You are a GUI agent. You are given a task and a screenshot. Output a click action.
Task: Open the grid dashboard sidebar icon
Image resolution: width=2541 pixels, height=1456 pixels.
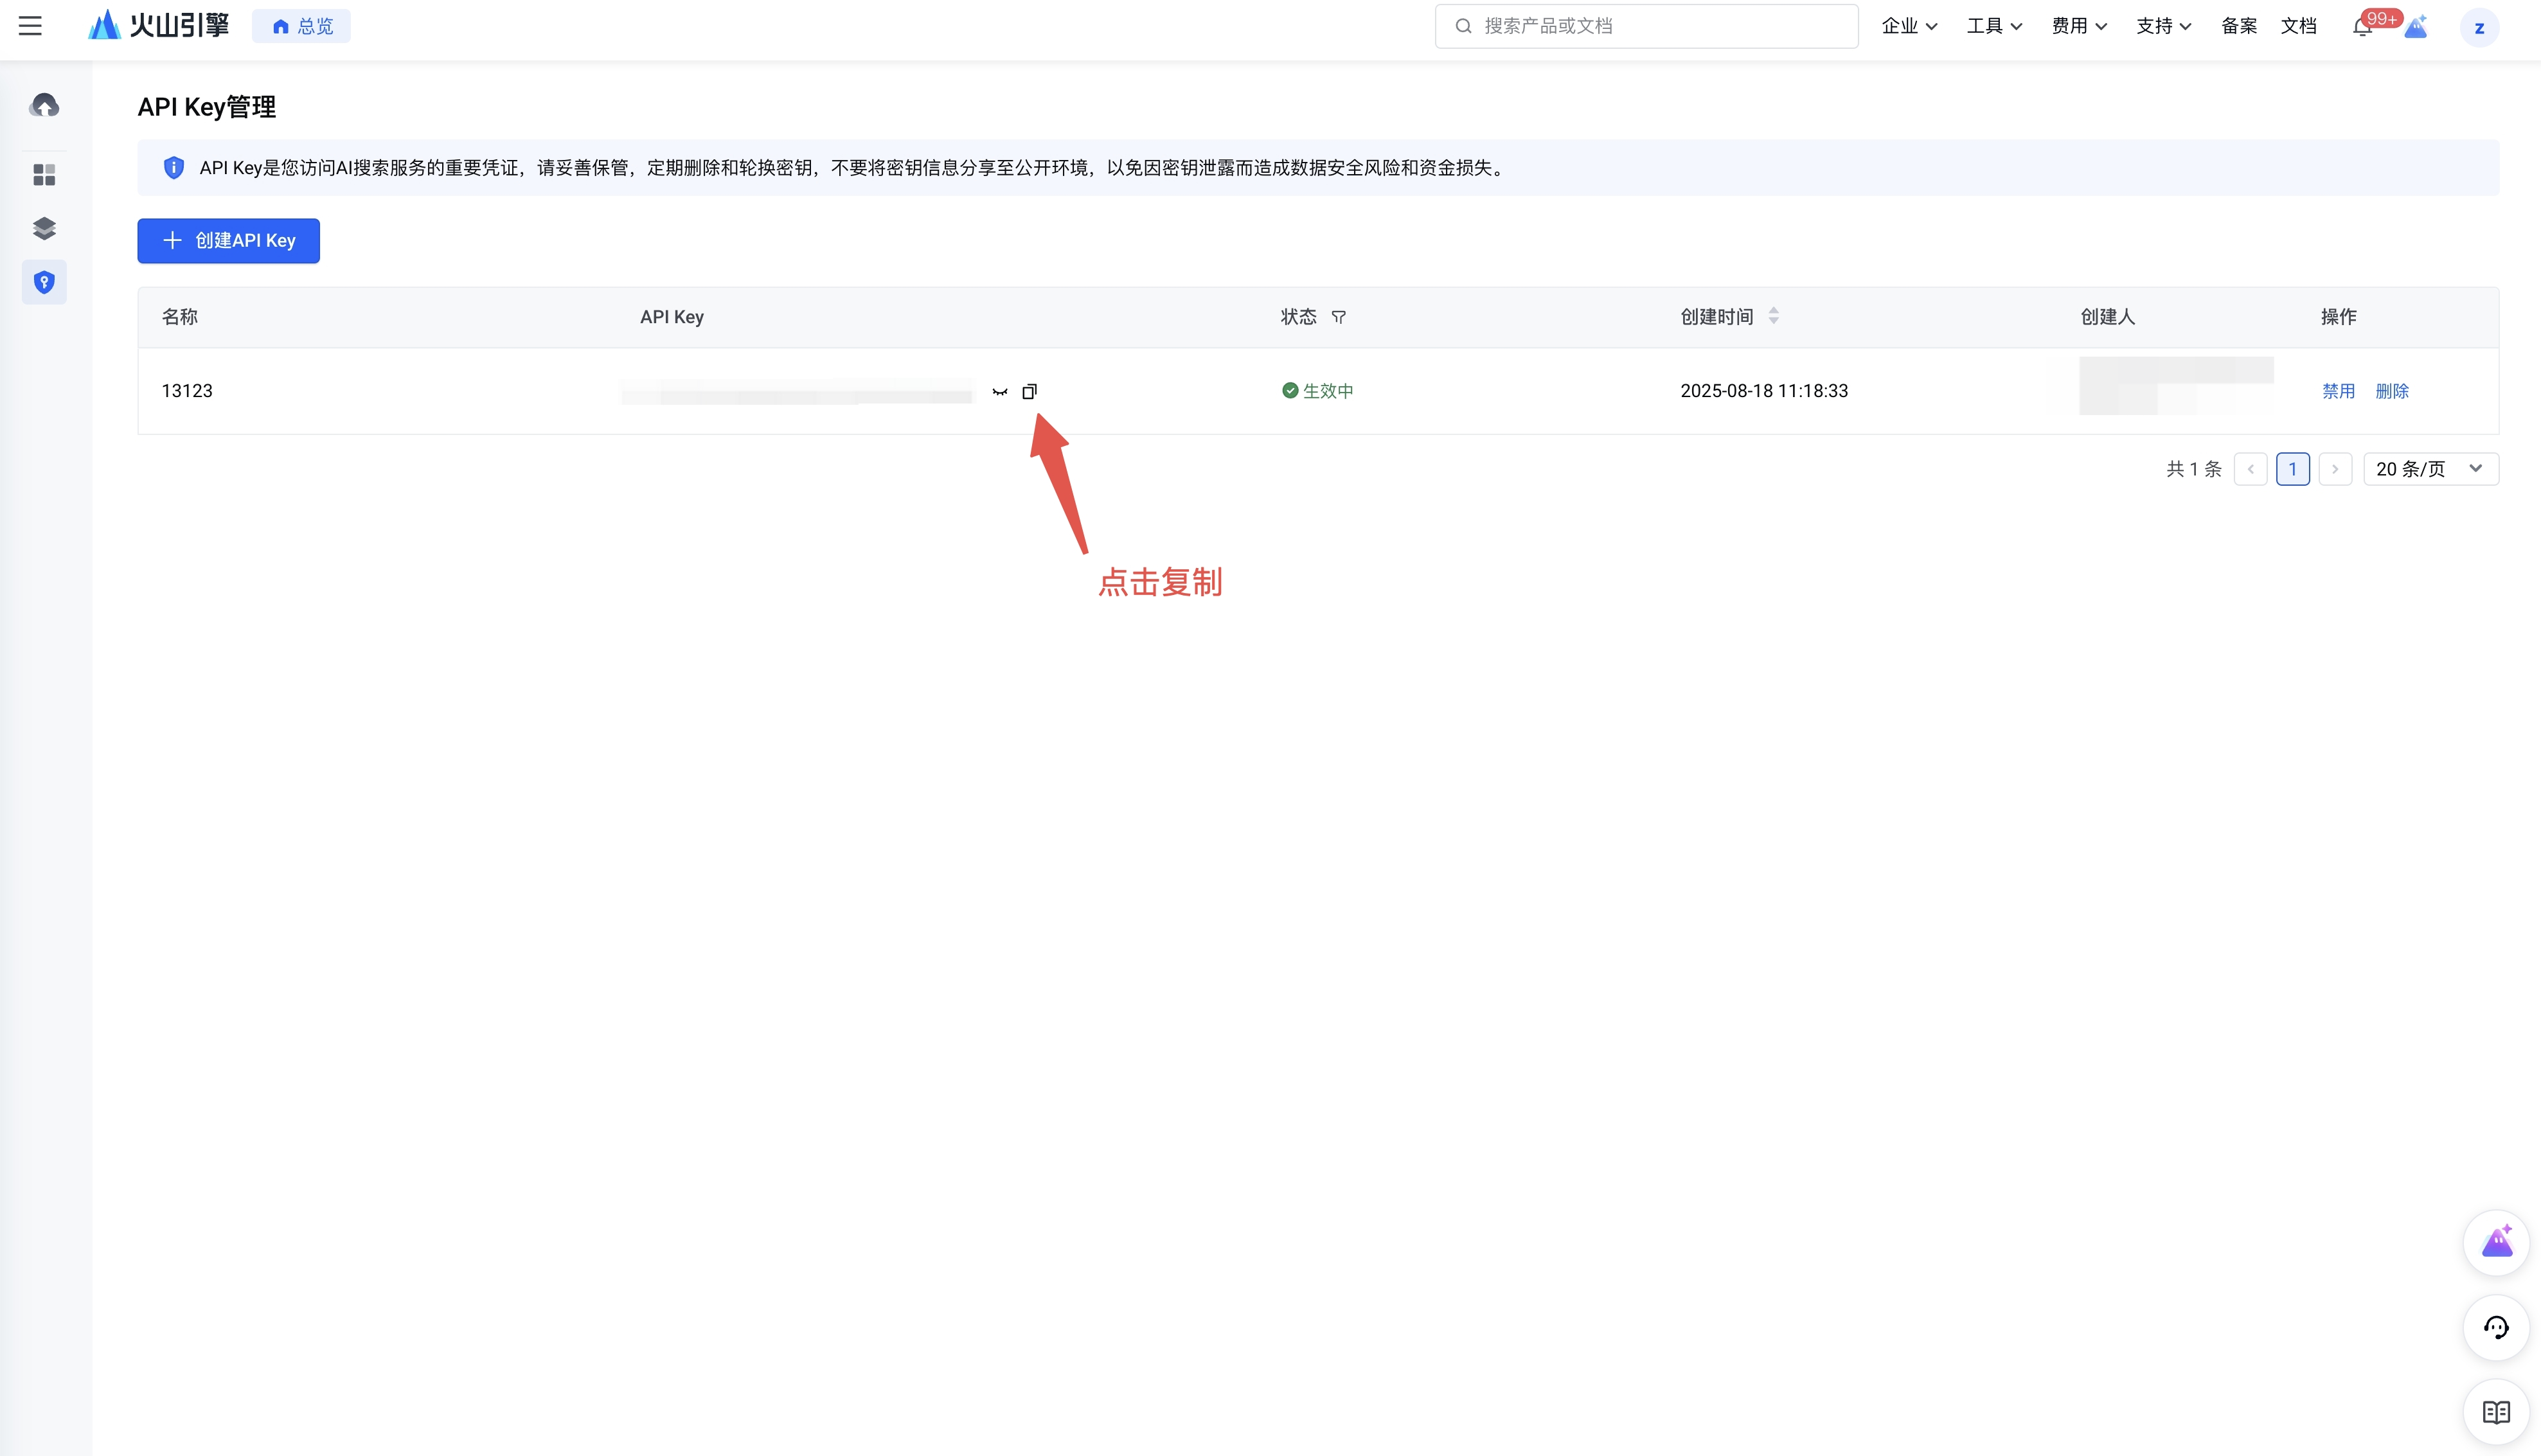(x=44, y=175)
